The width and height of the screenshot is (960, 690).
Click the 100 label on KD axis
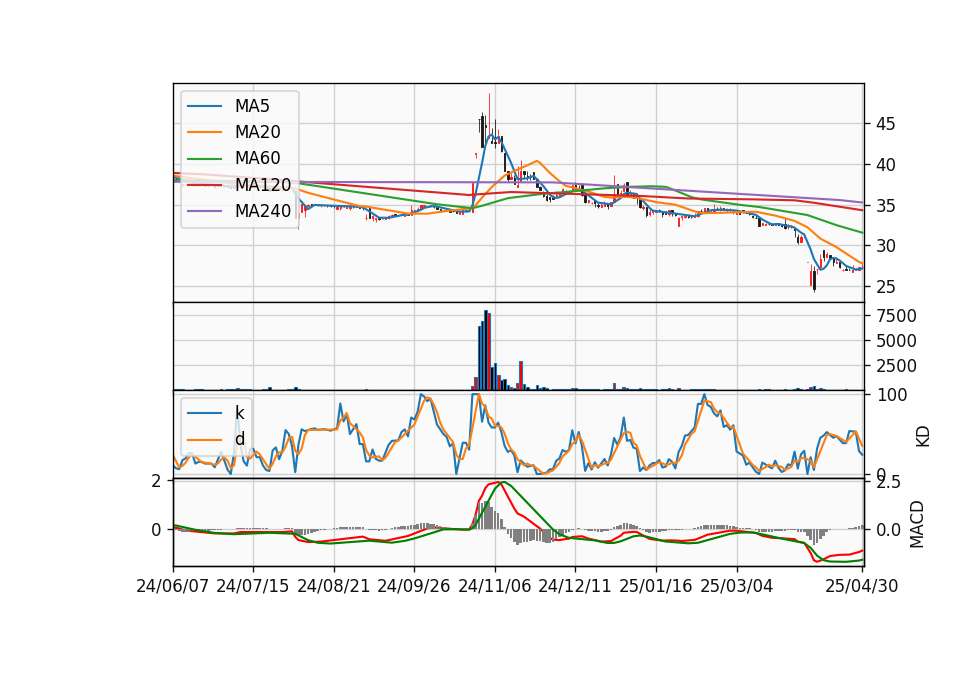pos(892,395)
